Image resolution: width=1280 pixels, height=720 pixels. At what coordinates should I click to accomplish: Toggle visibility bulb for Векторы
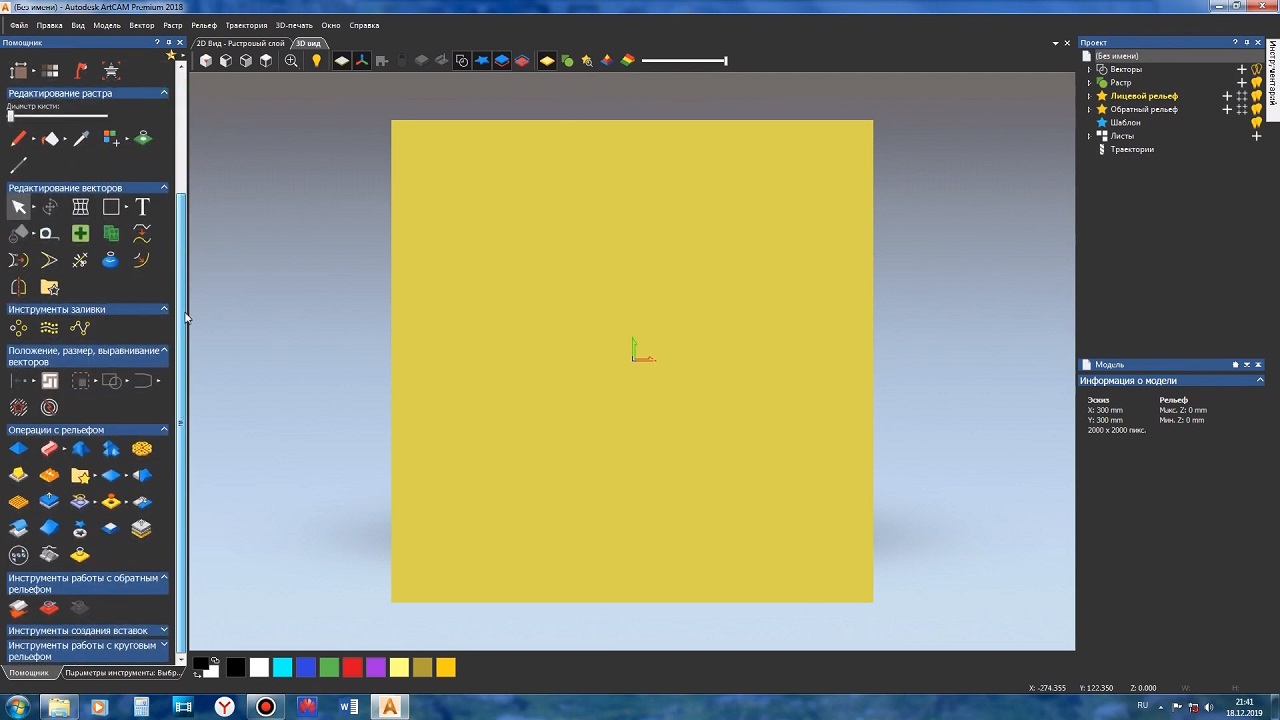(1257, 70)
